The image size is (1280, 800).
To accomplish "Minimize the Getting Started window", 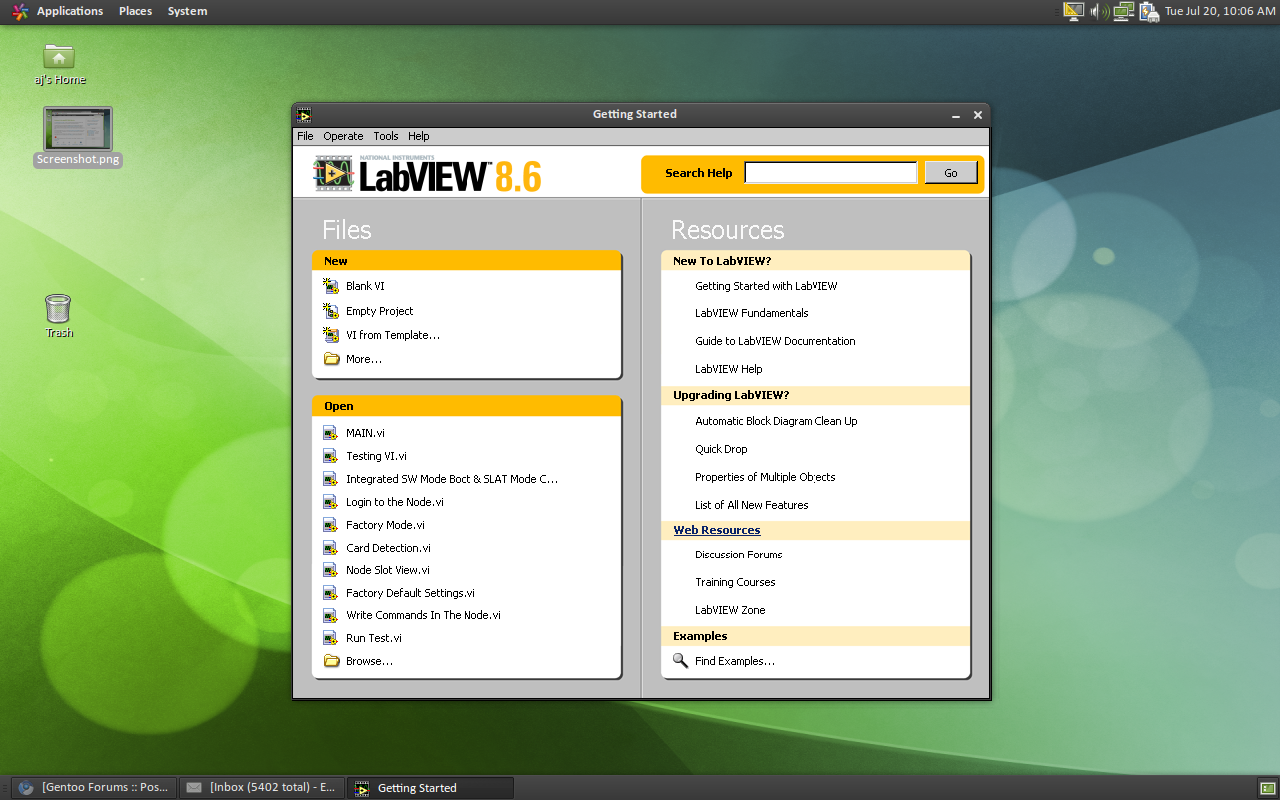I will tap(956, 115).
